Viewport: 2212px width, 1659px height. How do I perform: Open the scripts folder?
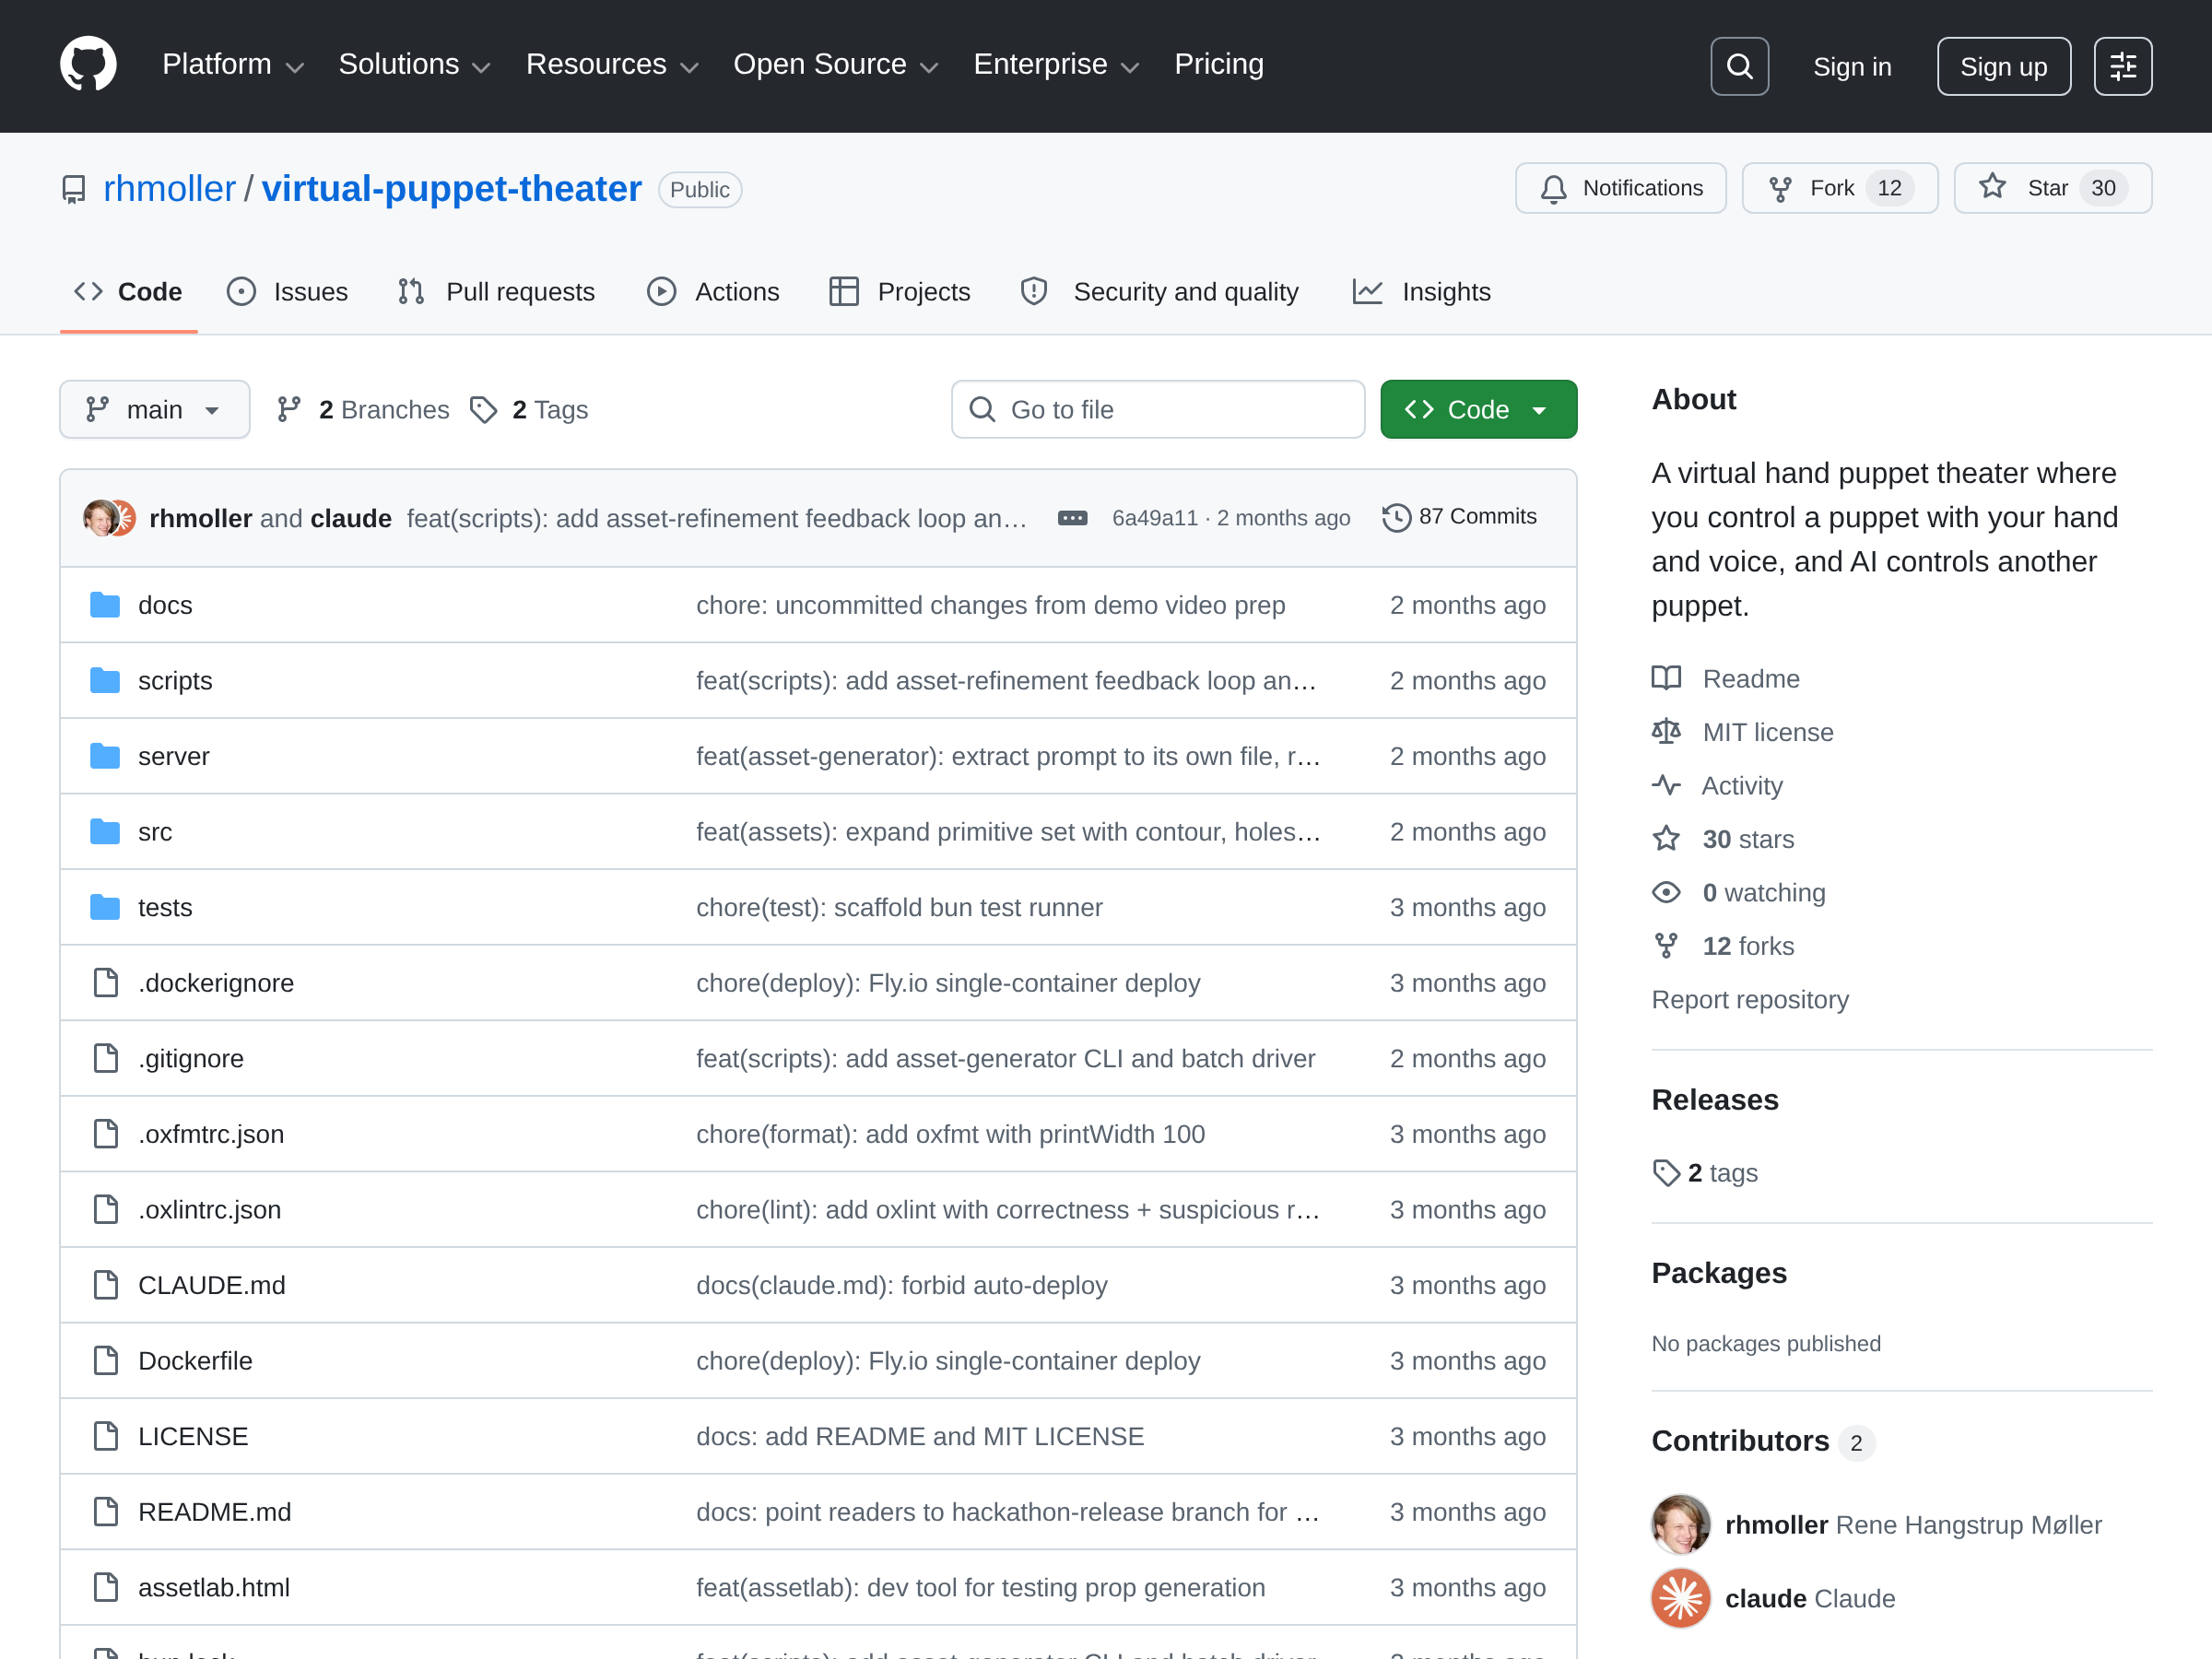coord(175,681)
